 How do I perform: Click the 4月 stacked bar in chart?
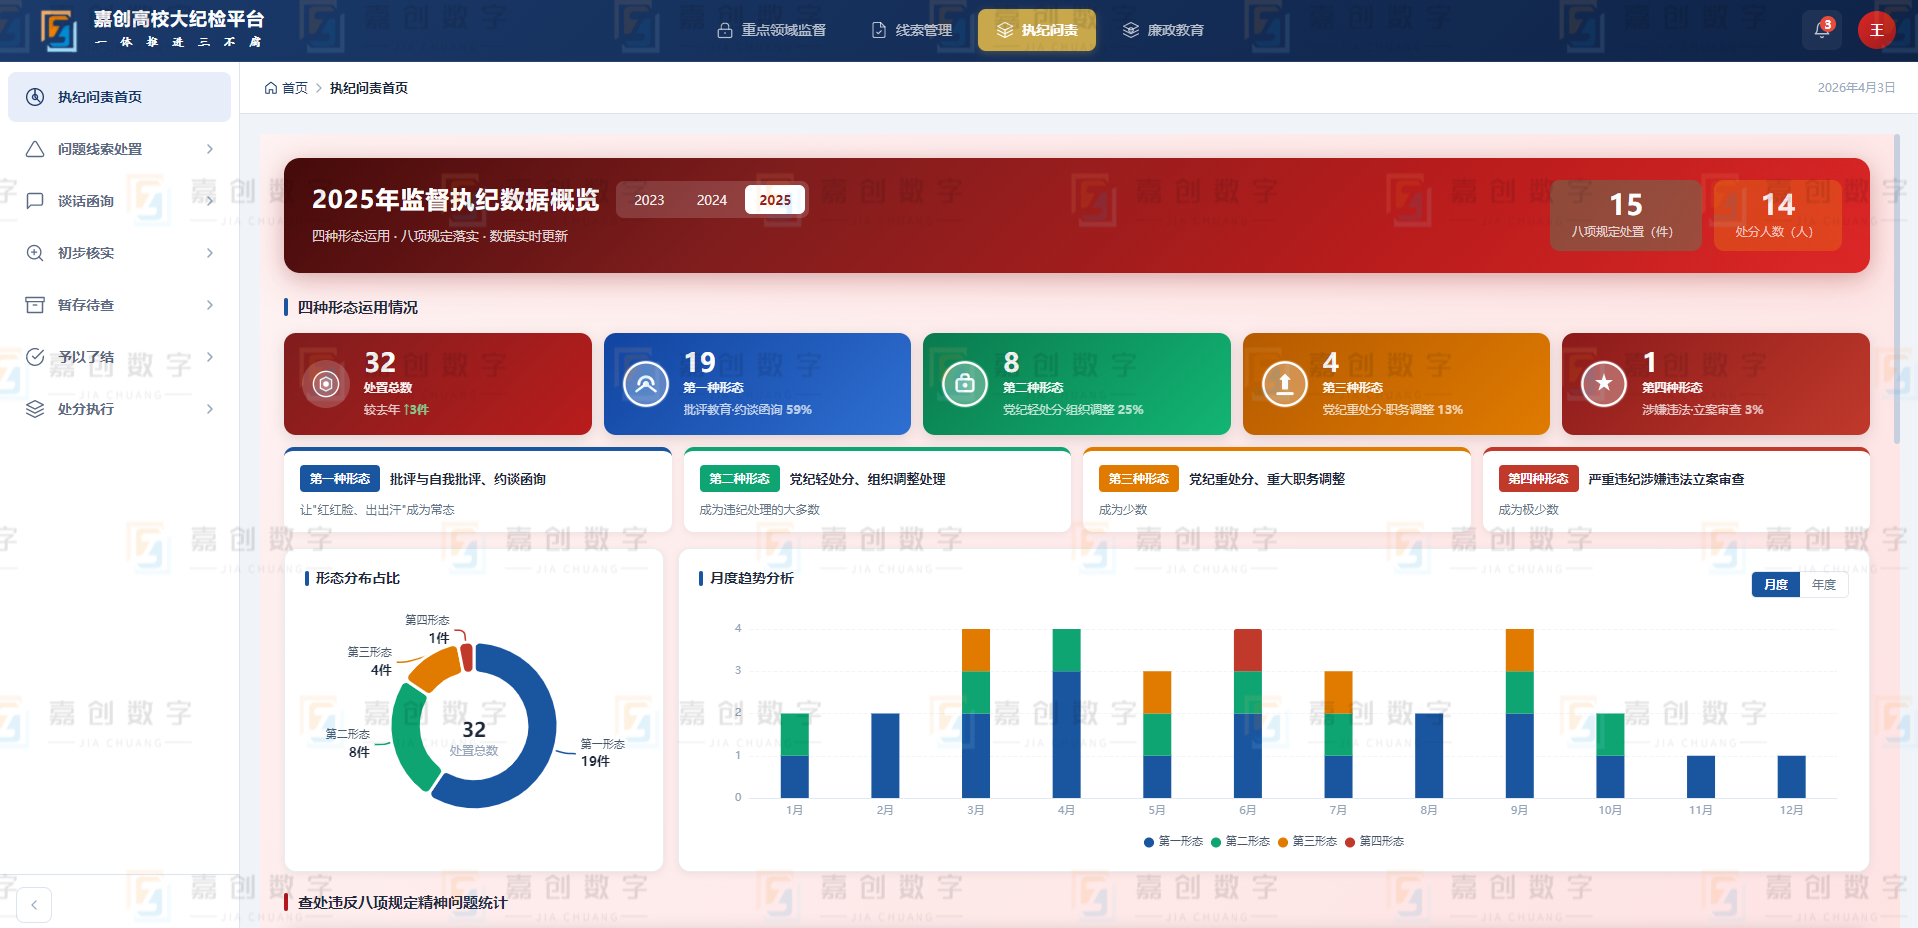[x=1066, y=713]
